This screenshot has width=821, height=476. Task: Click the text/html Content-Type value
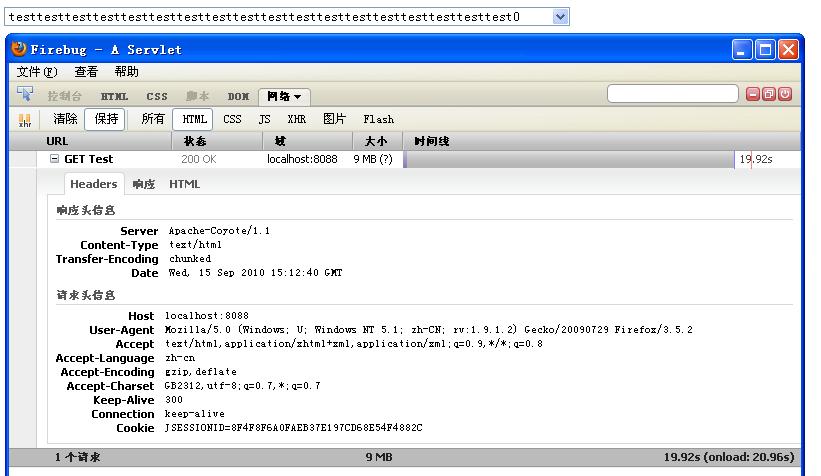(x=195, y=245)
